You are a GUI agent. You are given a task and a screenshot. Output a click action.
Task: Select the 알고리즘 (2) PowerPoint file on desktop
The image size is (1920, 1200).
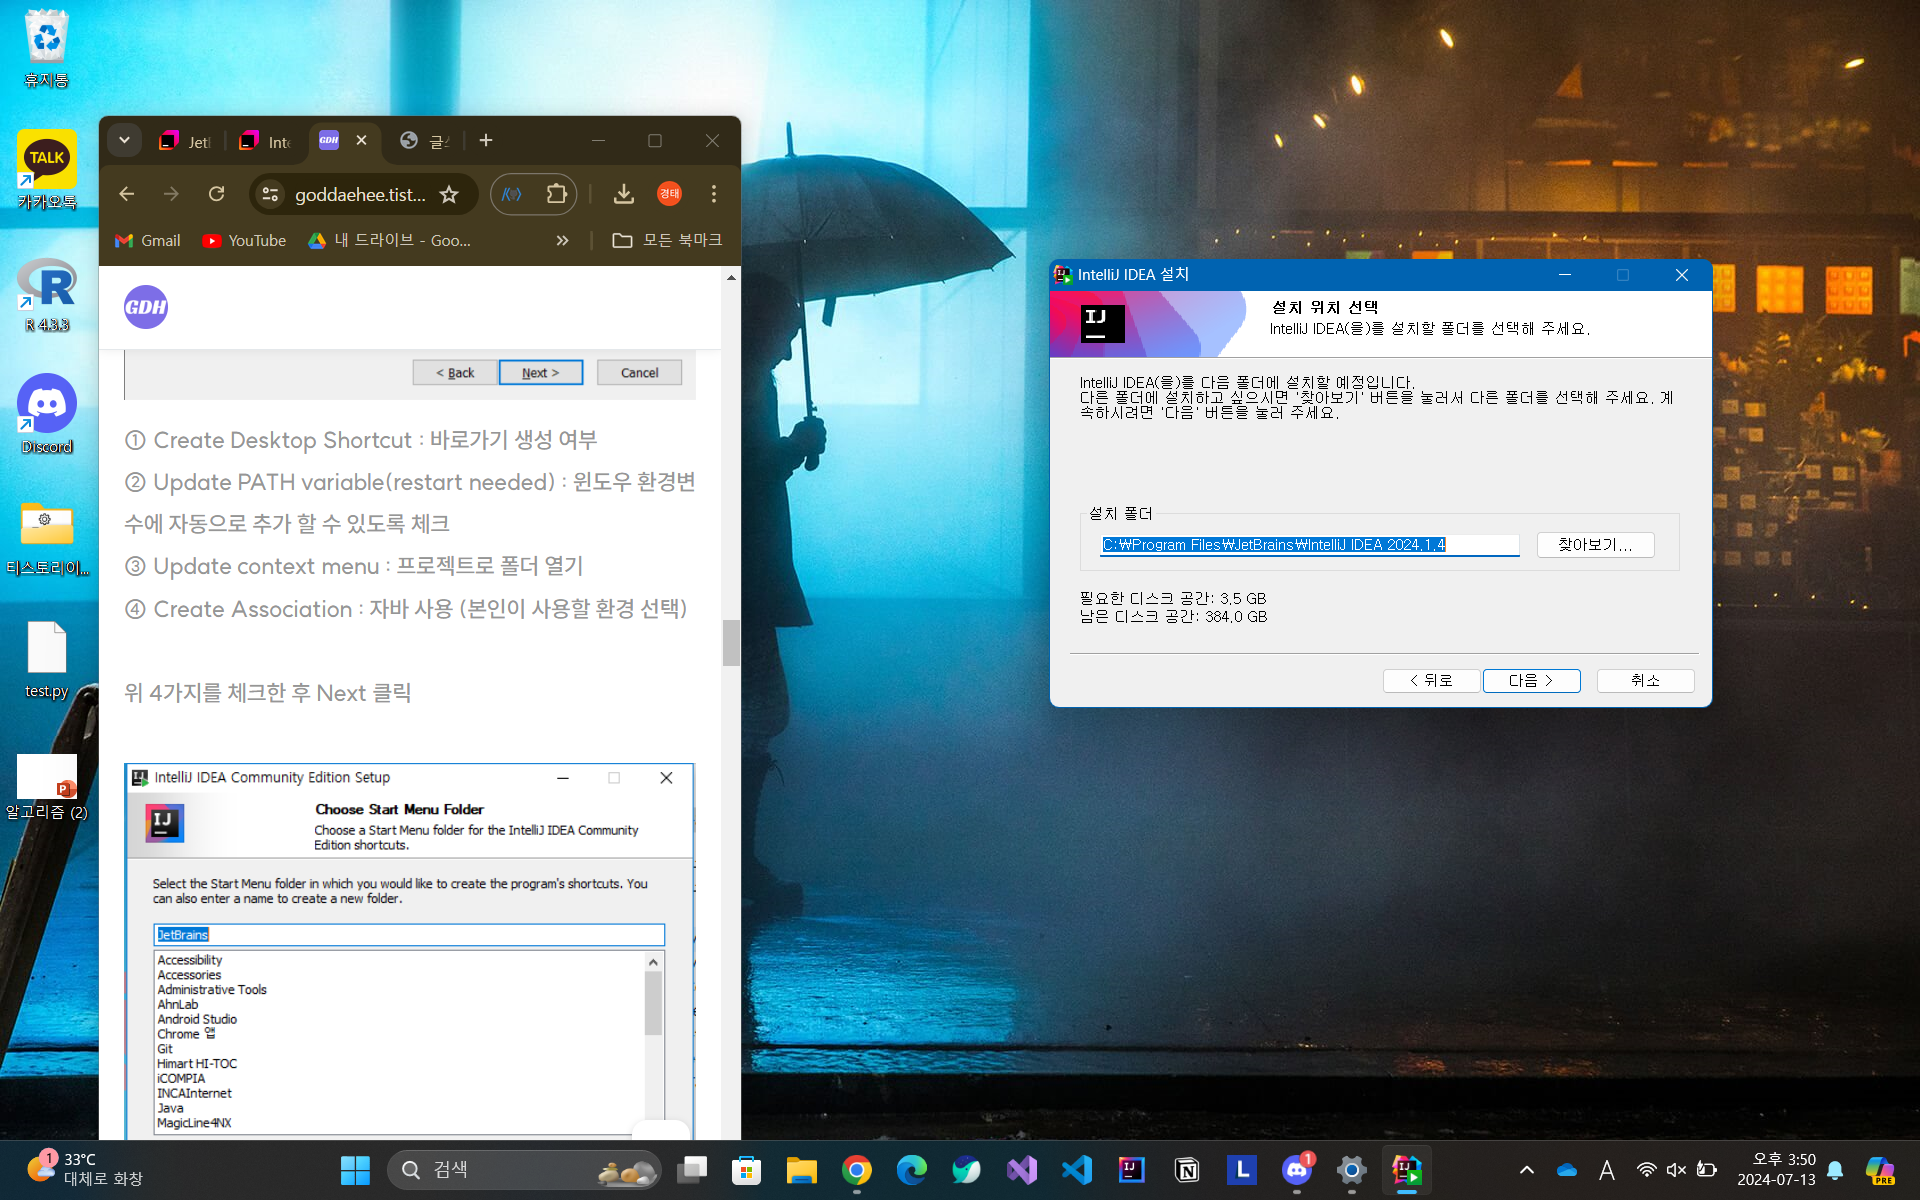point(46,786)
